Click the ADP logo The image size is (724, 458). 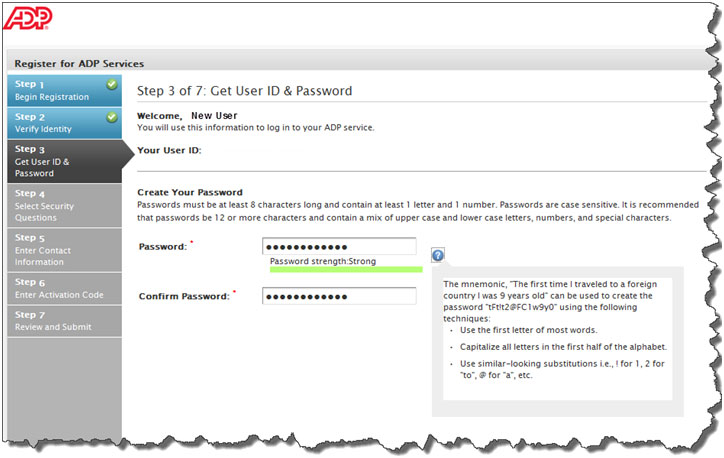click(x=28, y=18)
